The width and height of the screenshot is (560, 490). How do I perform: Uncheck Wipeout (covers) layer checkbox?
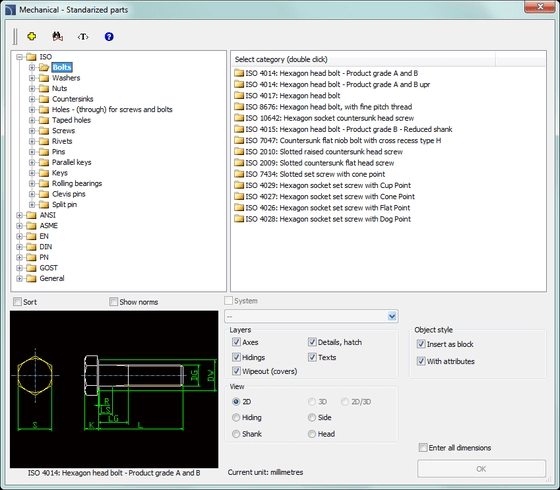[x=236, y=371]
